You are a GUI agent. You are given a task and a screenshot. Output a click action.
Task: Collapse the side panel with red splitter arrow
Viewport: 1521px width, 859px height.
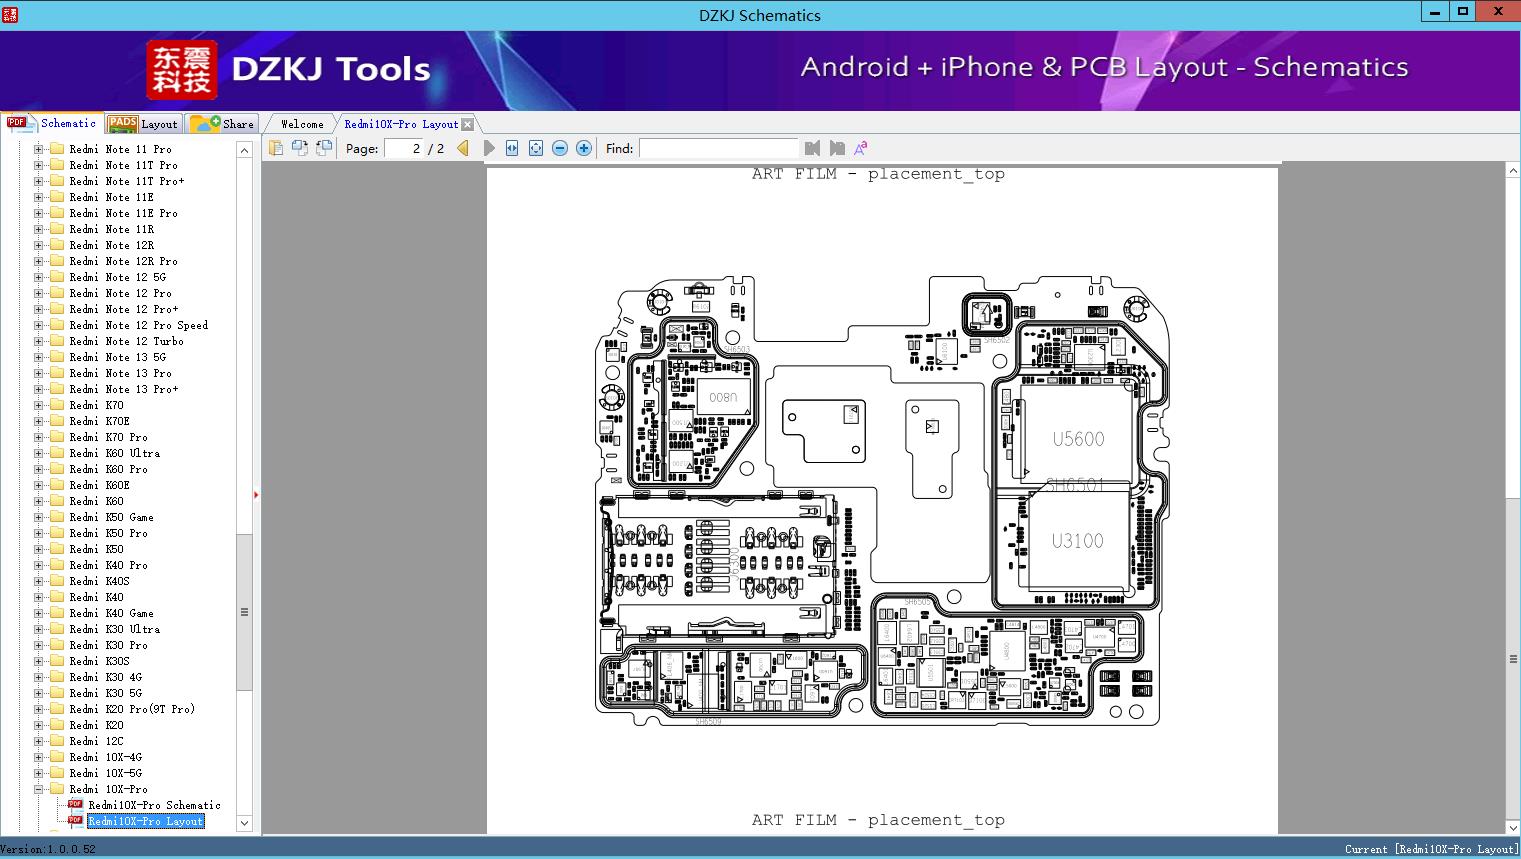pyautogui.click(x=256, y=494)
